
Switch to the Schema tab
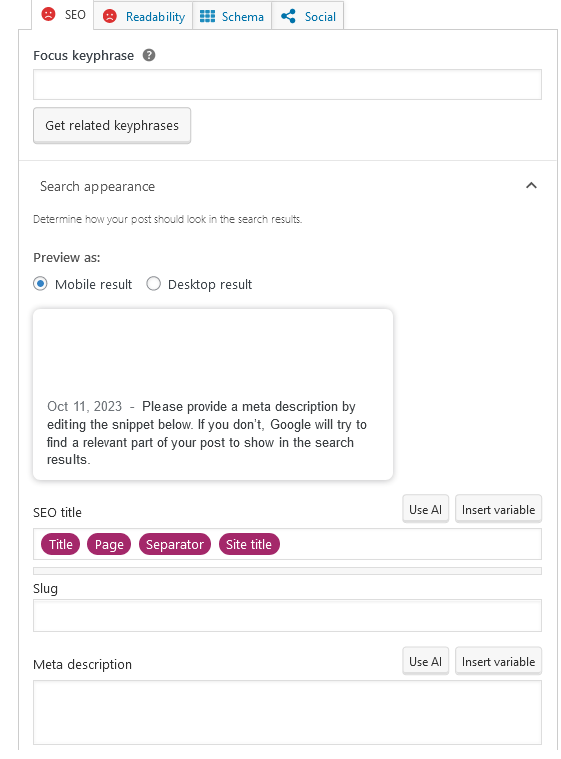click(232, 16)
